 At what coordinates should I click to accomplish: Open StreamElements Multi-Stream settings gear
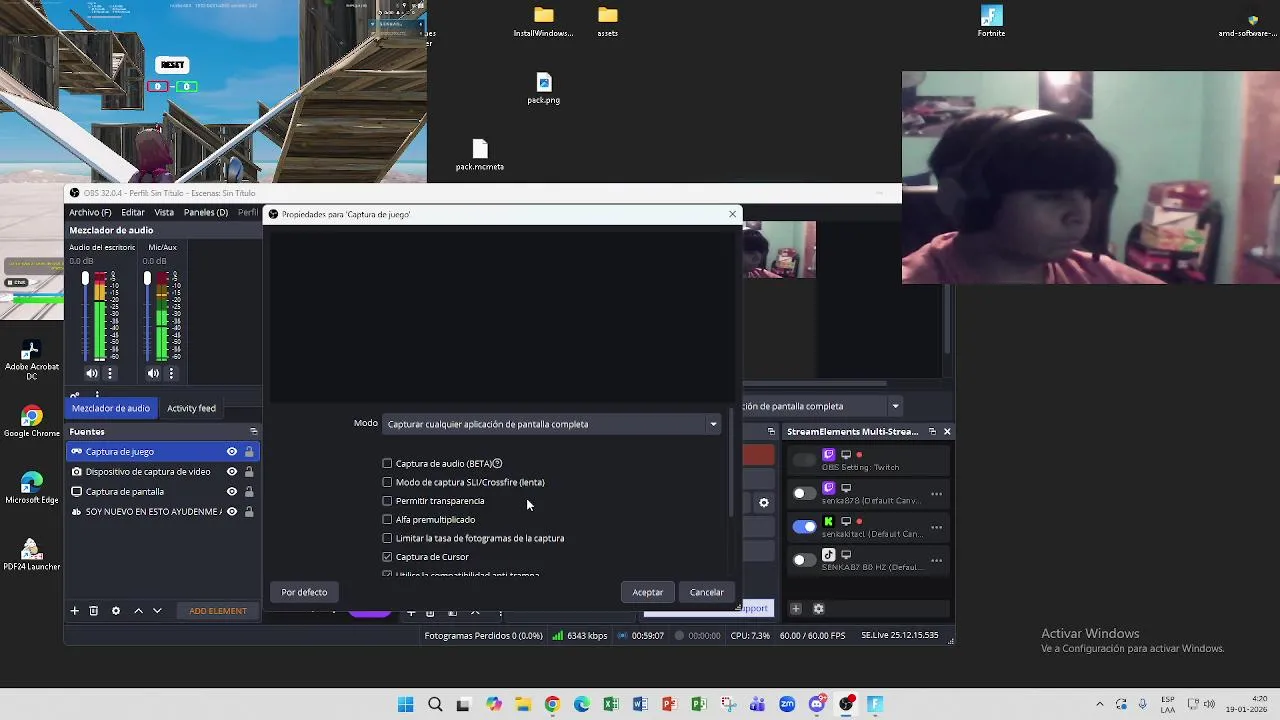click(818, 609)
